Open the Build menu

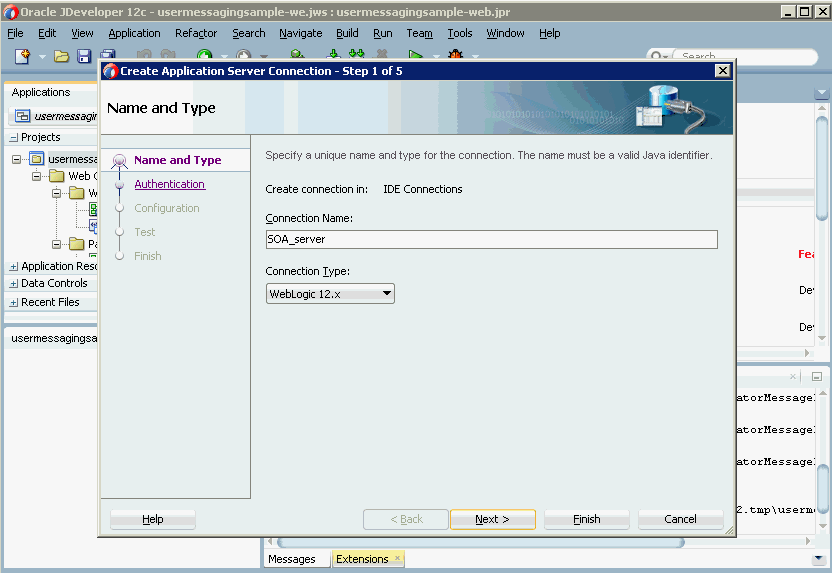347,33
